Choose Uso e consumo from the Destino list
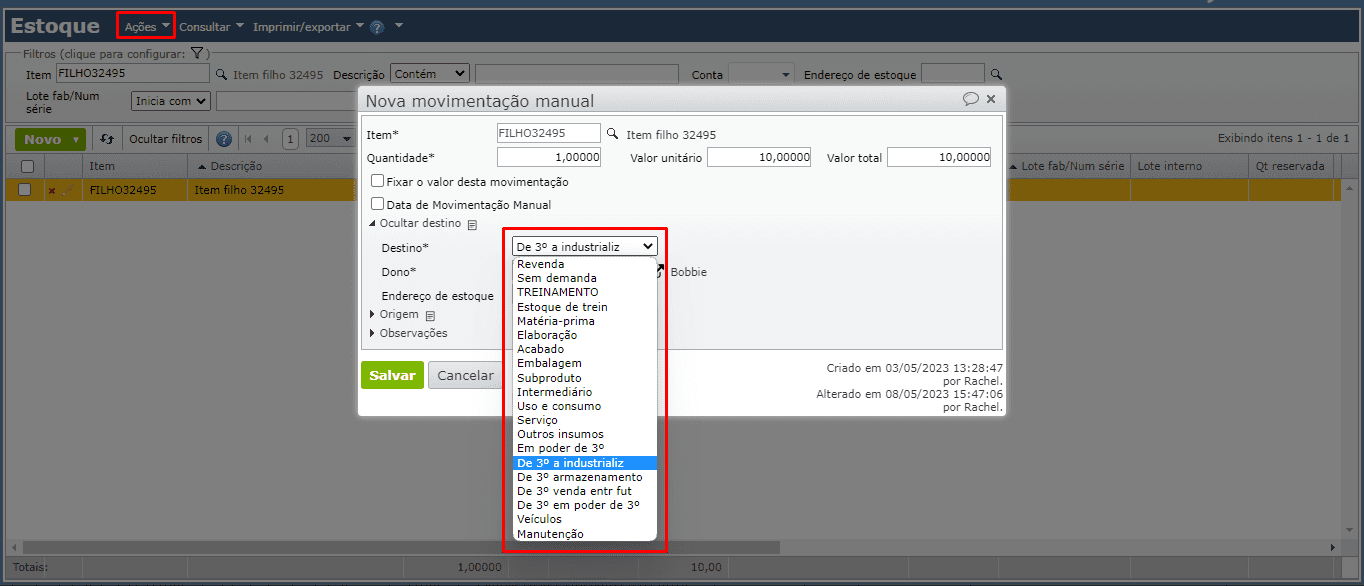The image size is (1364, 586). (585, 406)
